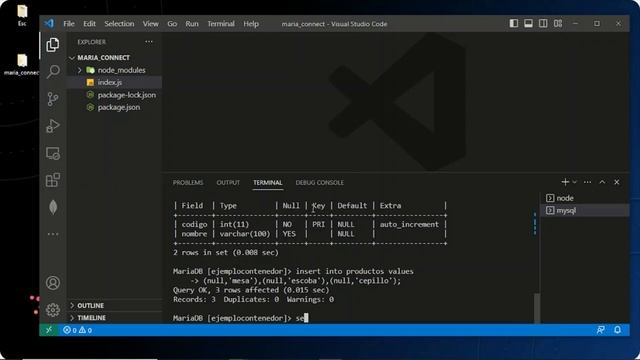Switch to the DEBUG CONSOLE tab
The width and height of the screenshot is (640, 360).
click(320, 182)
